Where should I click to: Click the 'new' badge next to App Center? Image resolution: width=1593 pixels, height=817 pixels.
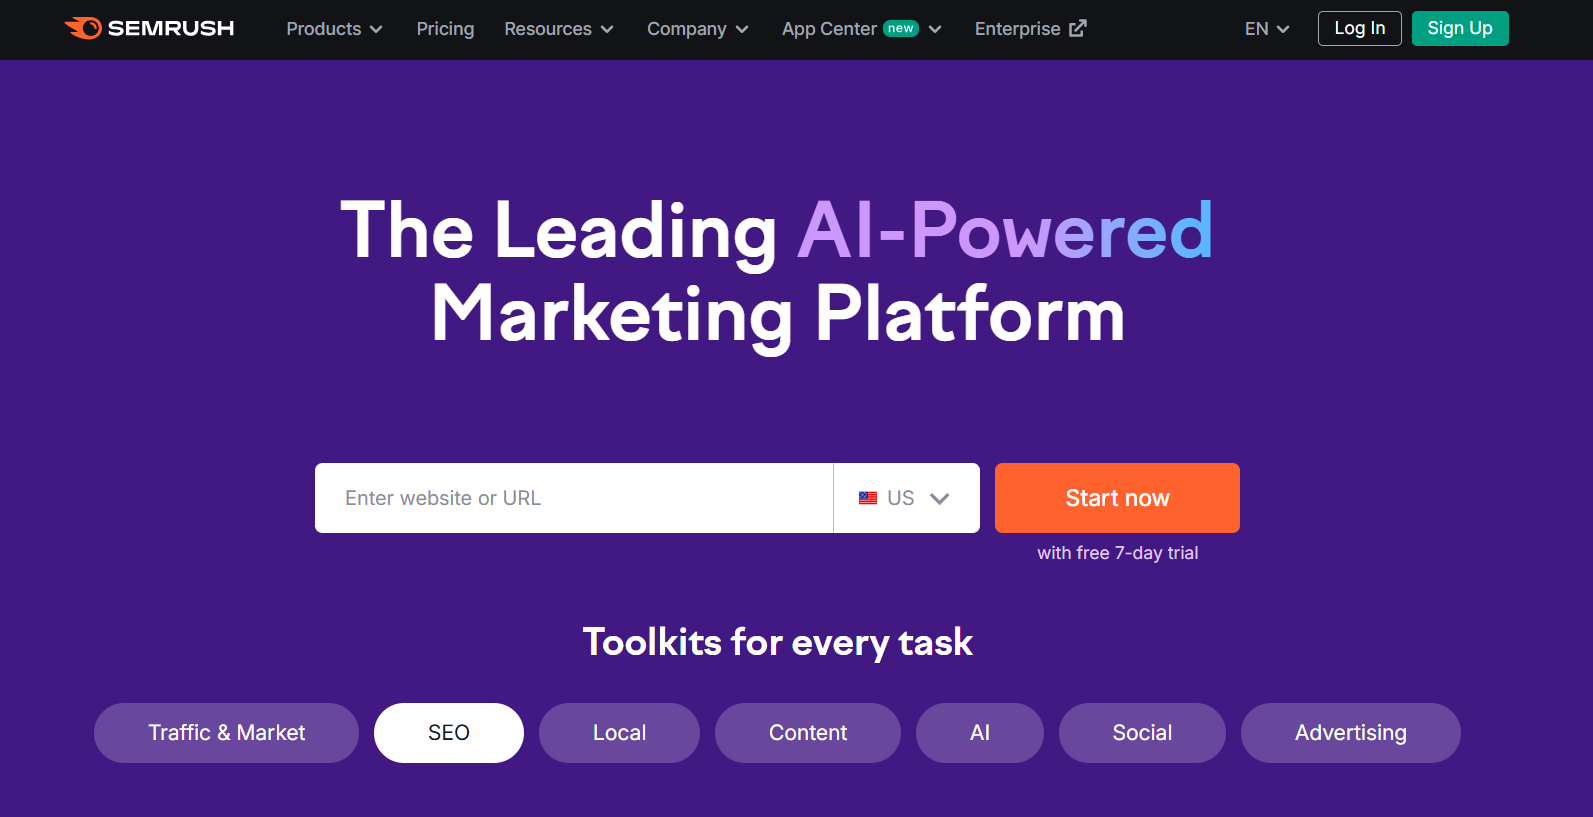coord(899,29)
